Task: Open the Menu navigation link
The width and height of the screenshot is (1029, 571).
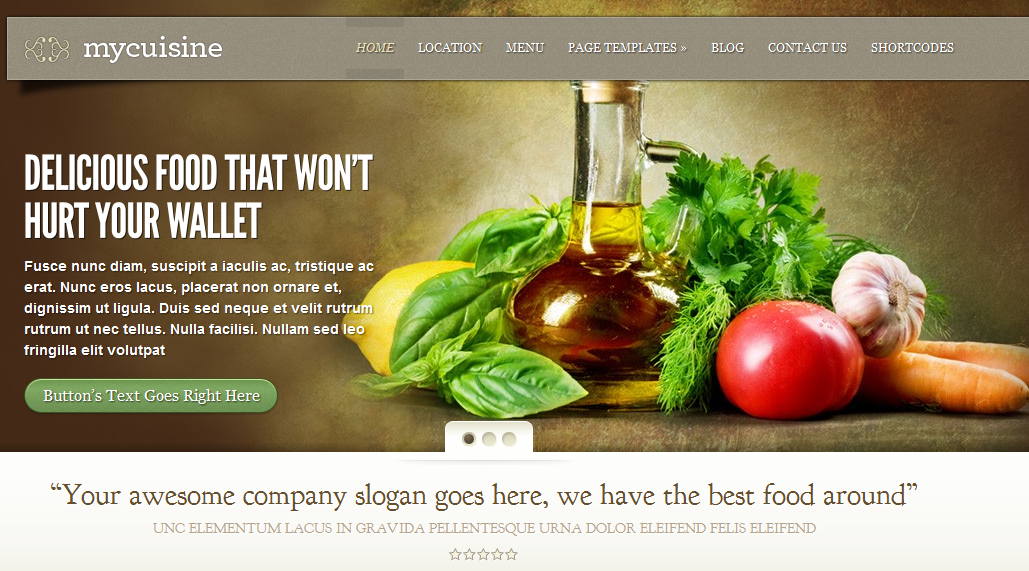Action: click(525, 48)
